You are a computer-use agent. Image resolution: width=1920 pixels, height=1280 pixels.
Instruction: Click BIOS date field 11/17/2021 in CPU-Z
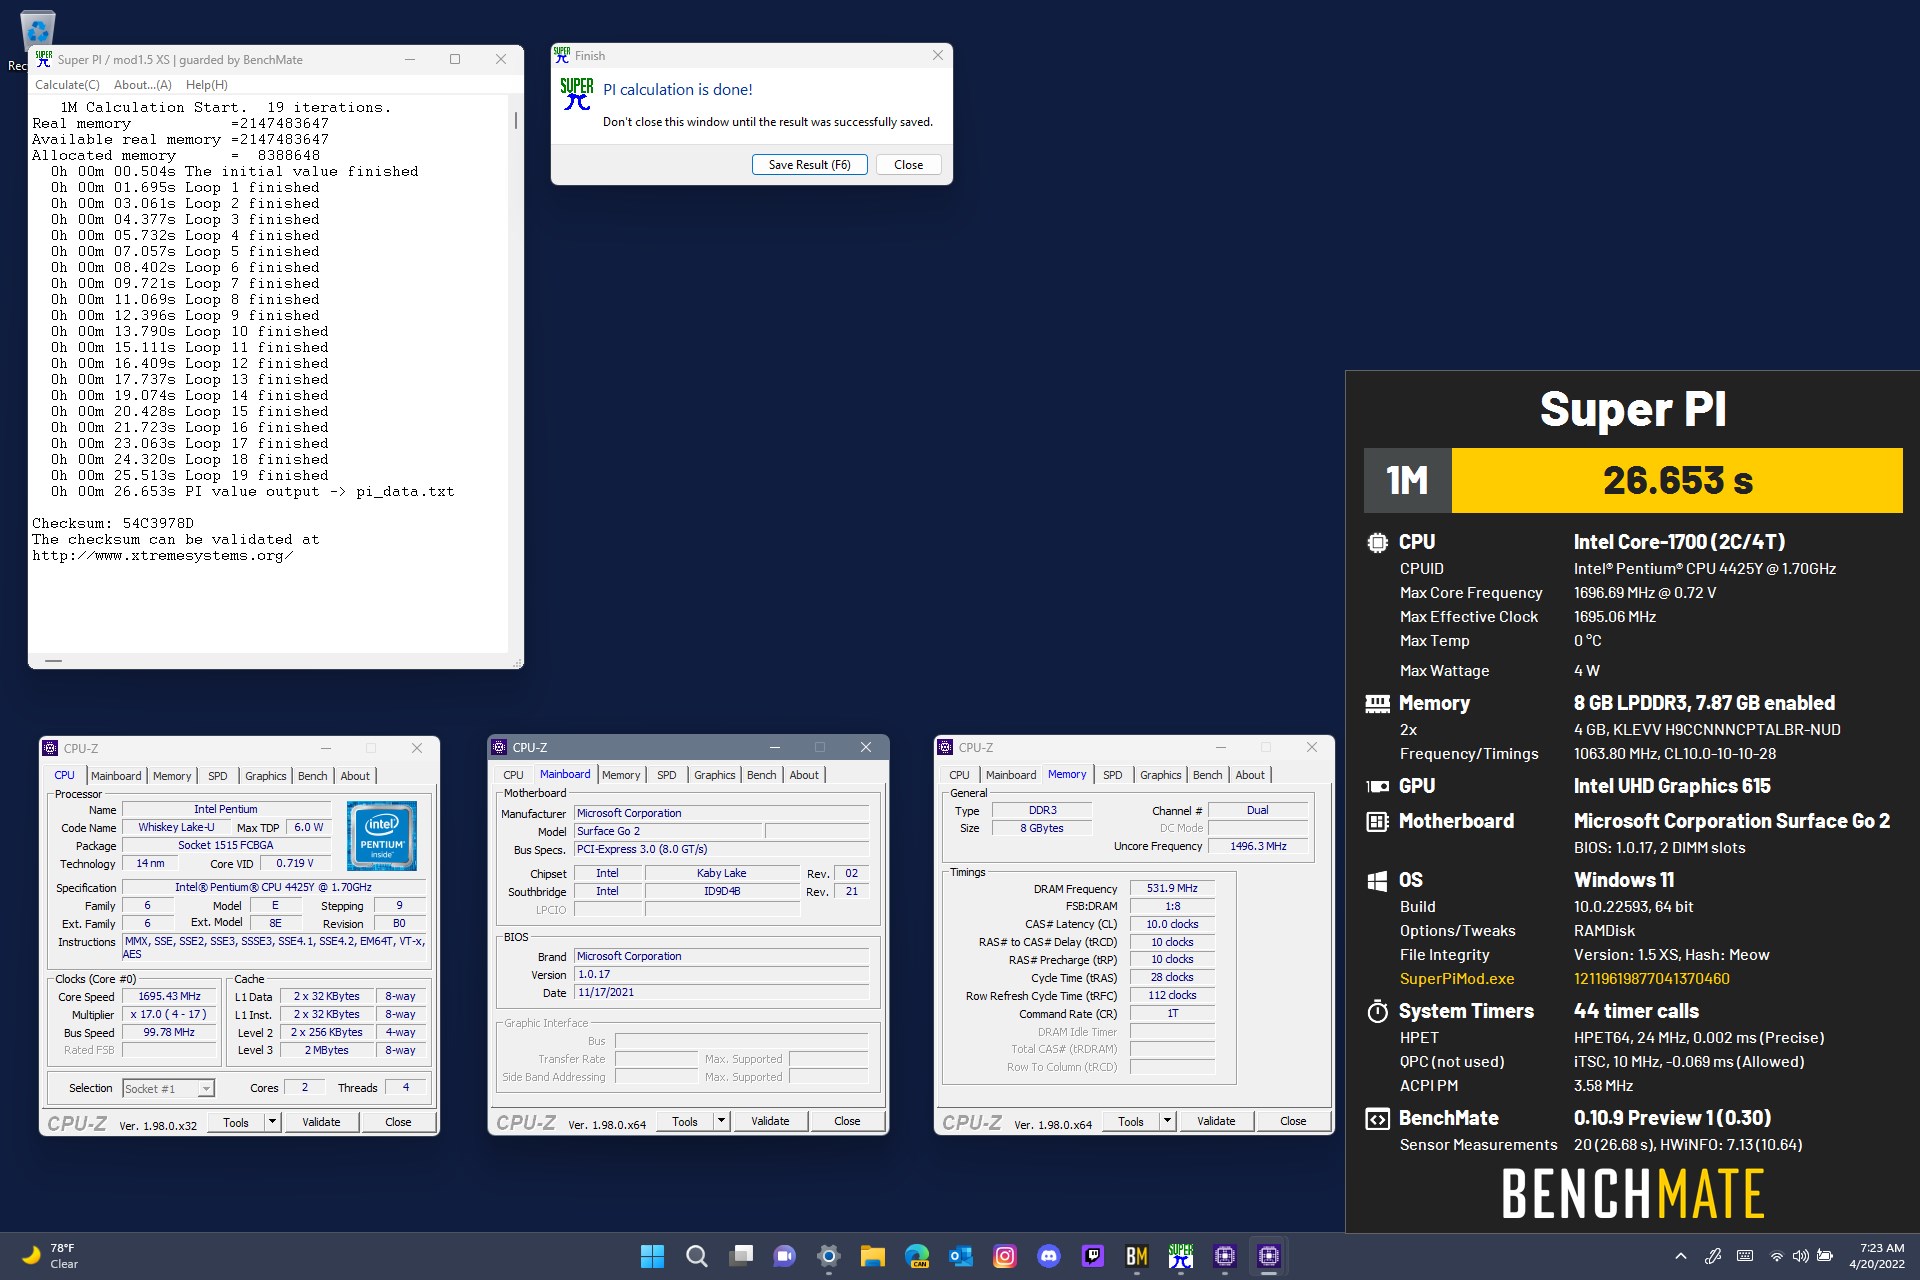[722, 992]
